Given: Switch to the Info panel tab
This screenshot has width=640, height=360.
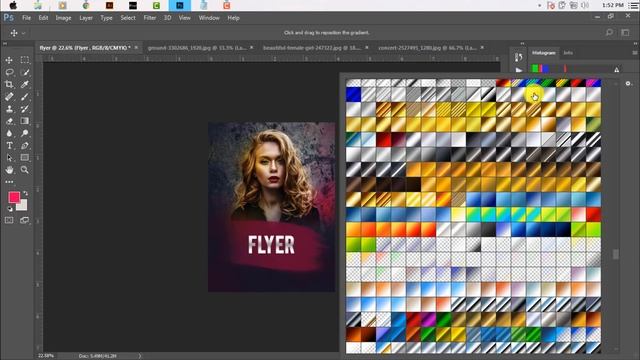Looking at the screenshot, I should click(x=568, y=53).
